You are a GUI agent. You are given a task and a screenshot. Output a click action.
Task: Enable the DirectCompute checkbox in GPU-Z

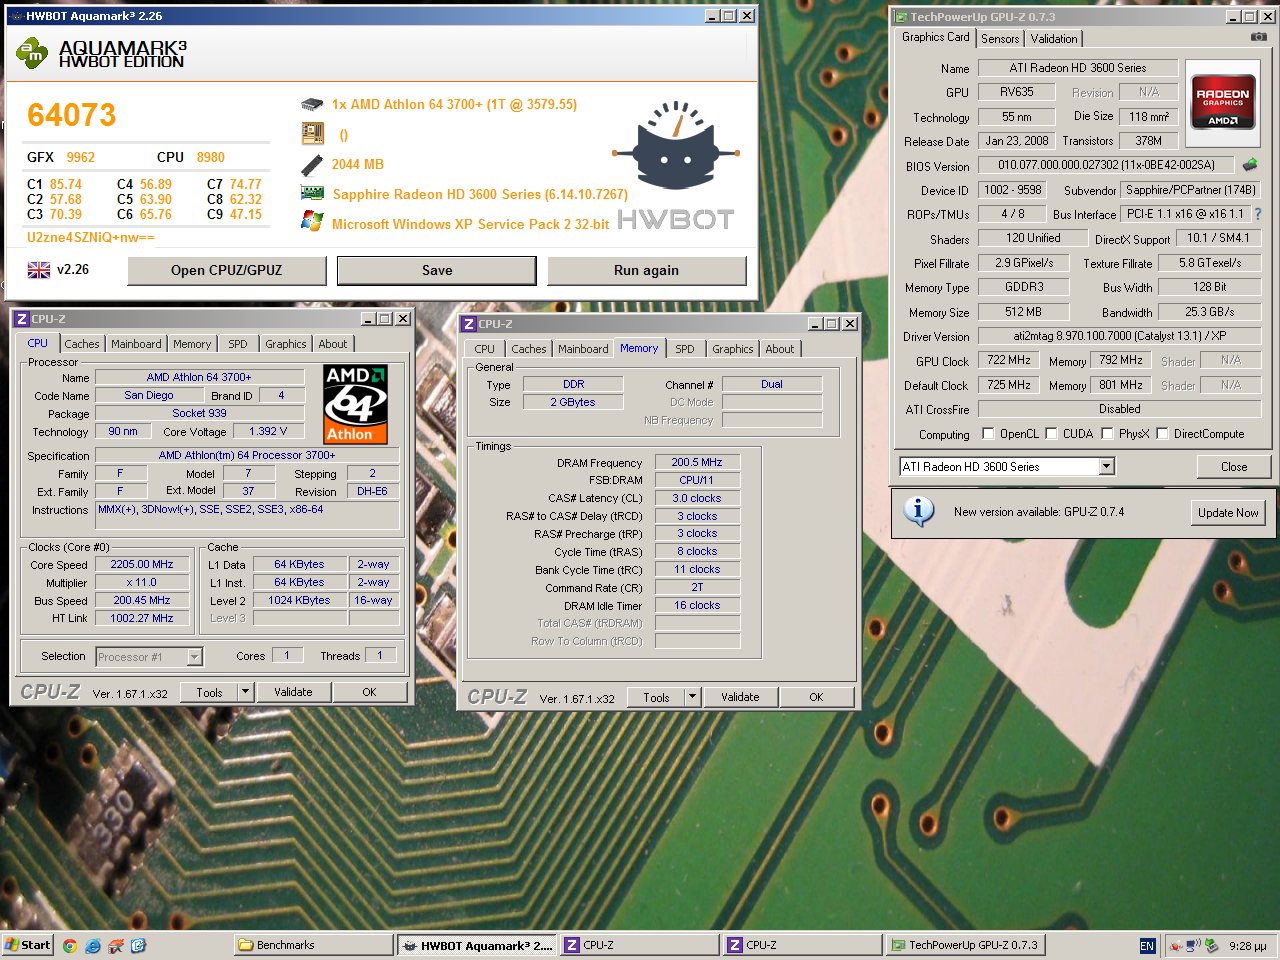pos(1162,434)
